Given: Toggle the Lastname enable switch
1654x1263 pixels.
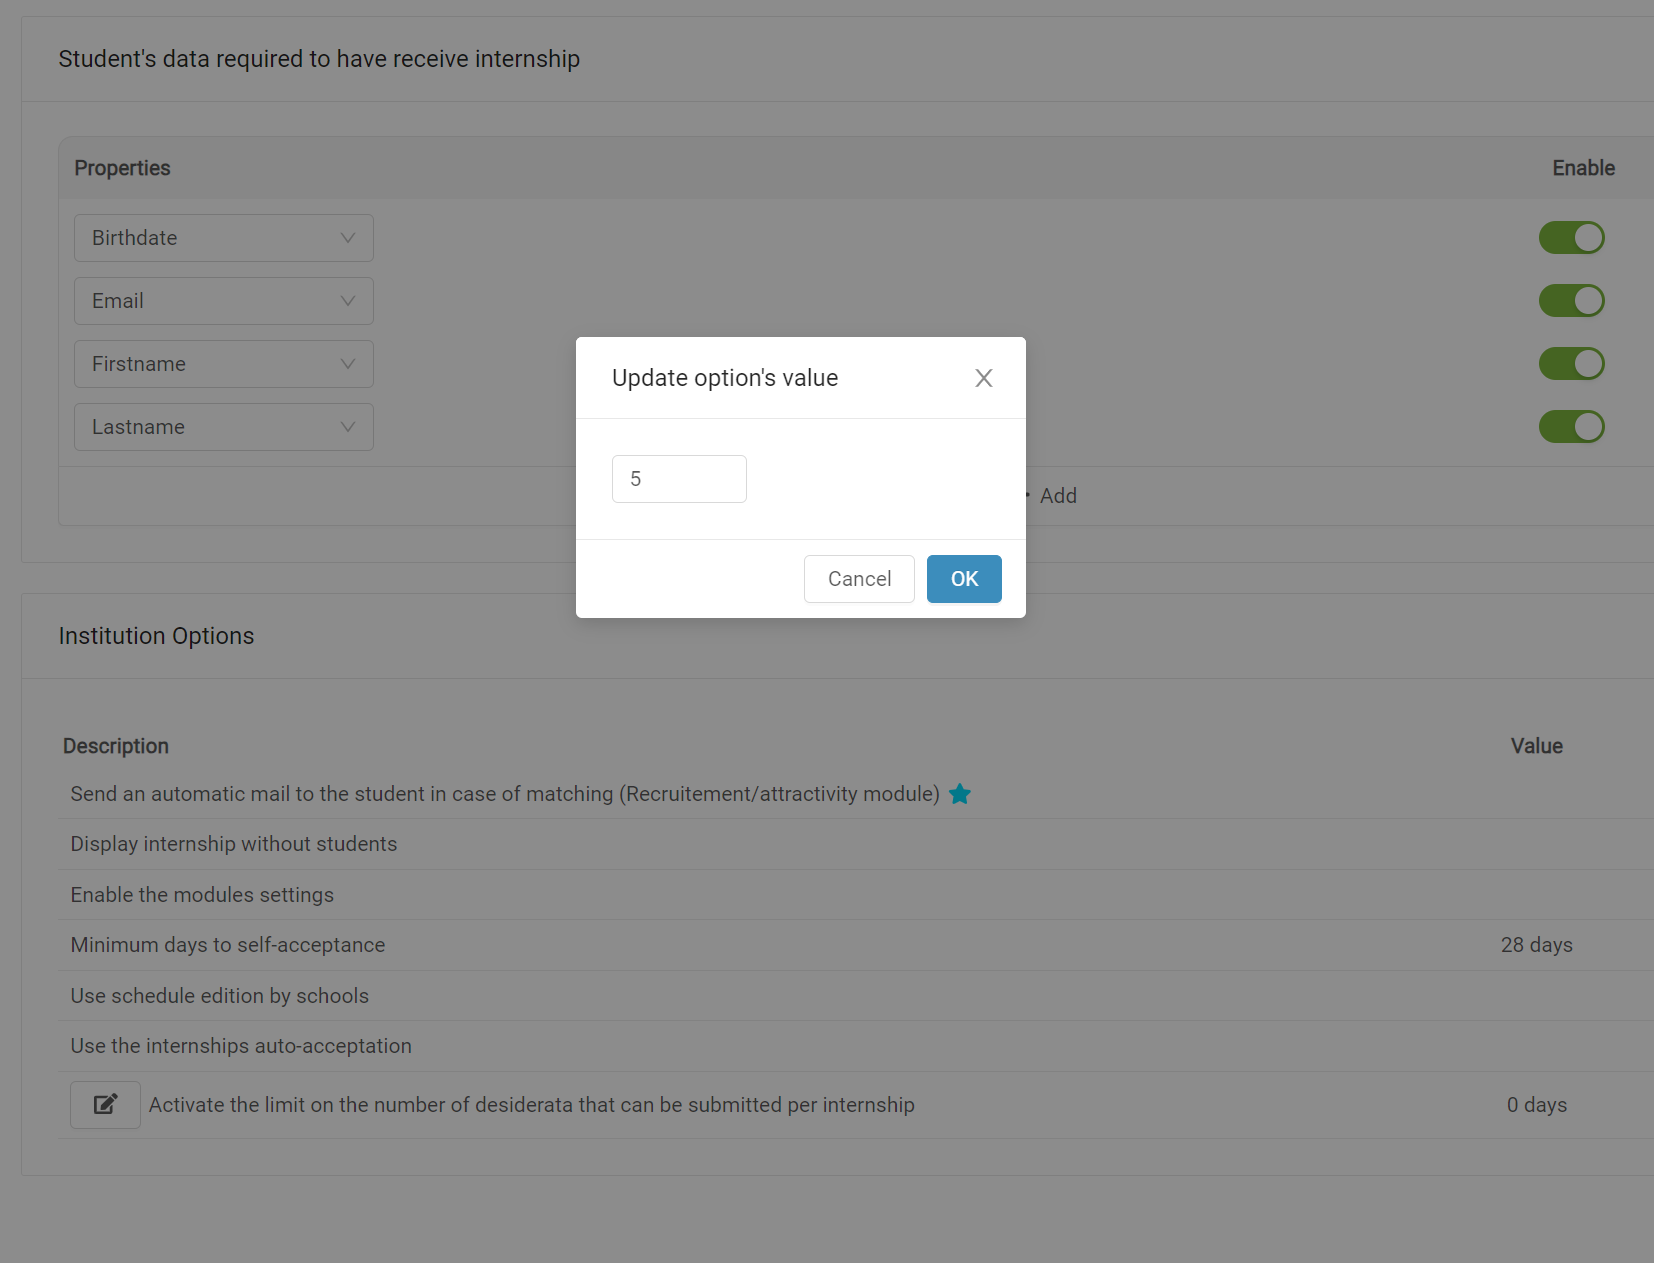Looking at the screenshot, I should point(1572,427).
